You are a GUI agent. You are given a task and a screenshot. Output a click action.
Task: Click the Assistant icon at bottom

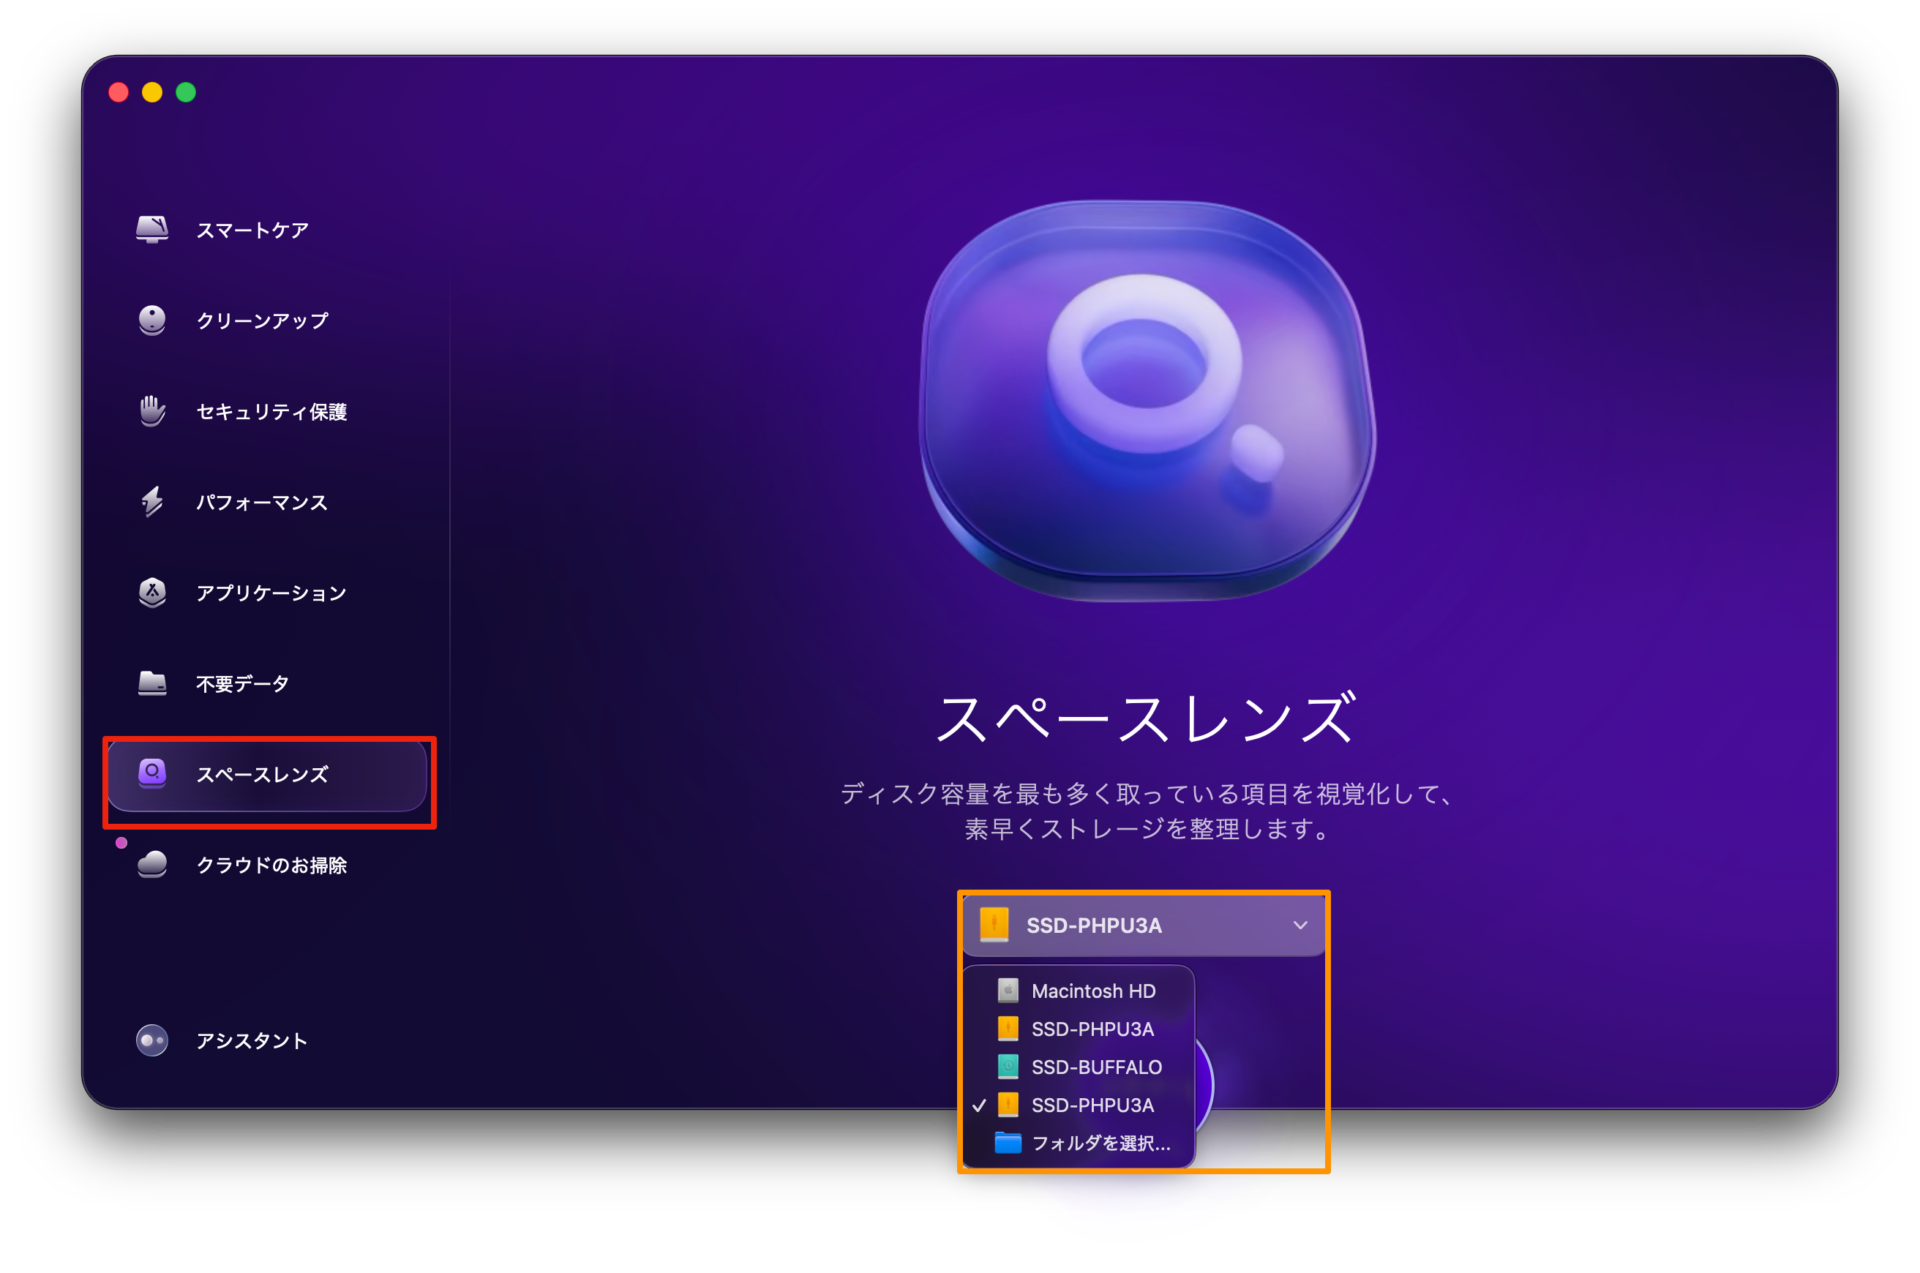[x=152, y=1041]
